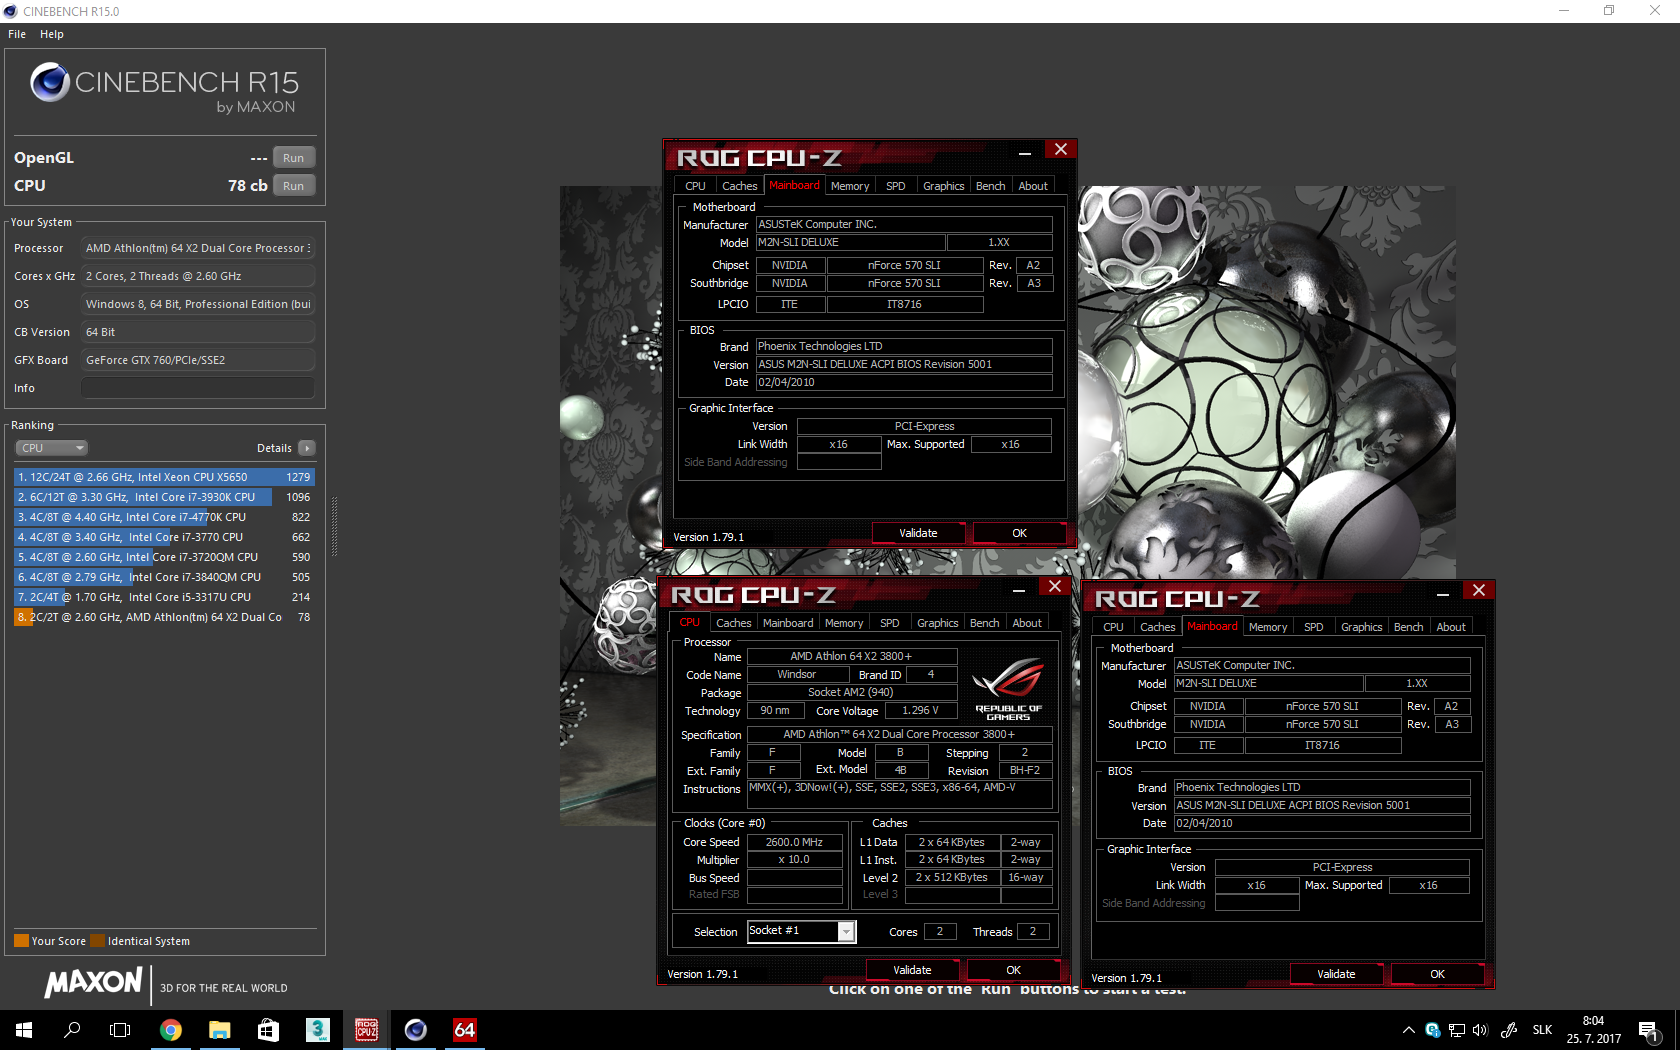The width and height of the screenshot is (1680, 1050).
Task: Open Task View on the taskbar
Action: click(120, 1030)
